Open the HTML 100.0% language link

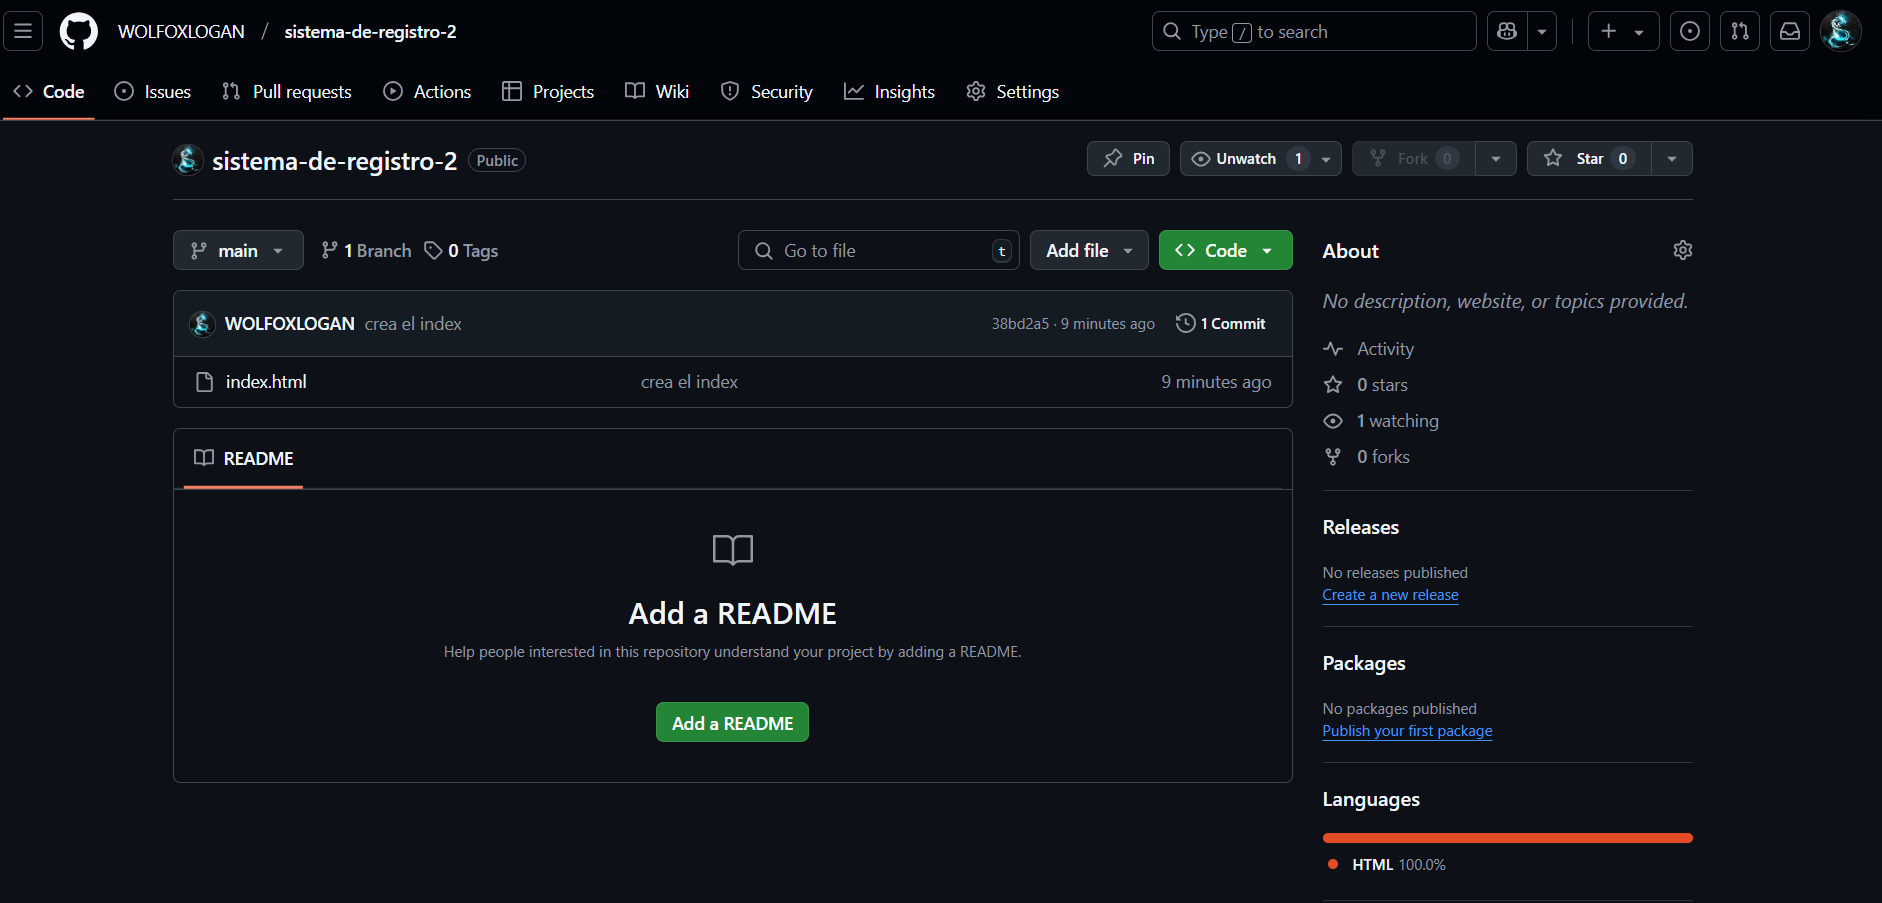(1387, 864)
